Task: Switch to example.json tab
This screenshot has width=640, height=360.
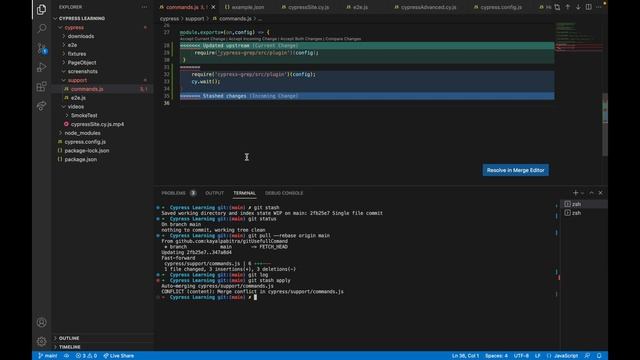Action: point(247,7)
